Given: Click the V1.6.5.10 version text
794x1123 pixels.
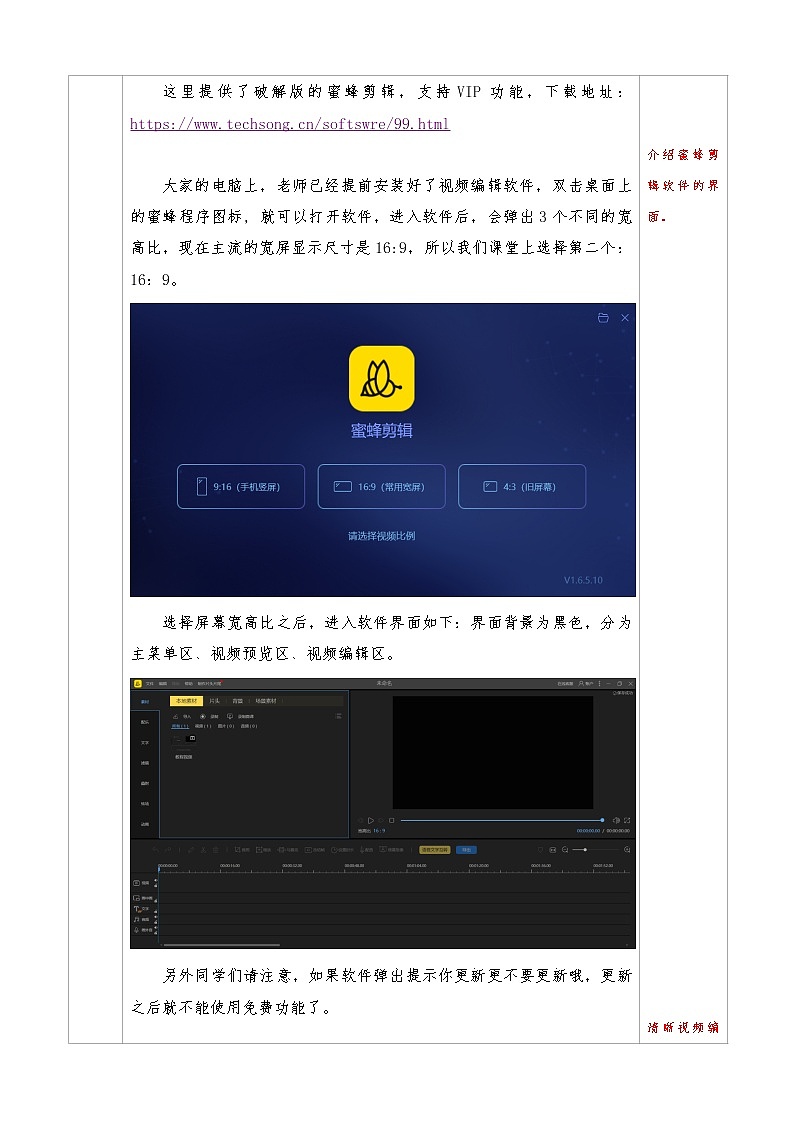Looking at the screenshot, I should click(x=583, y=580).
